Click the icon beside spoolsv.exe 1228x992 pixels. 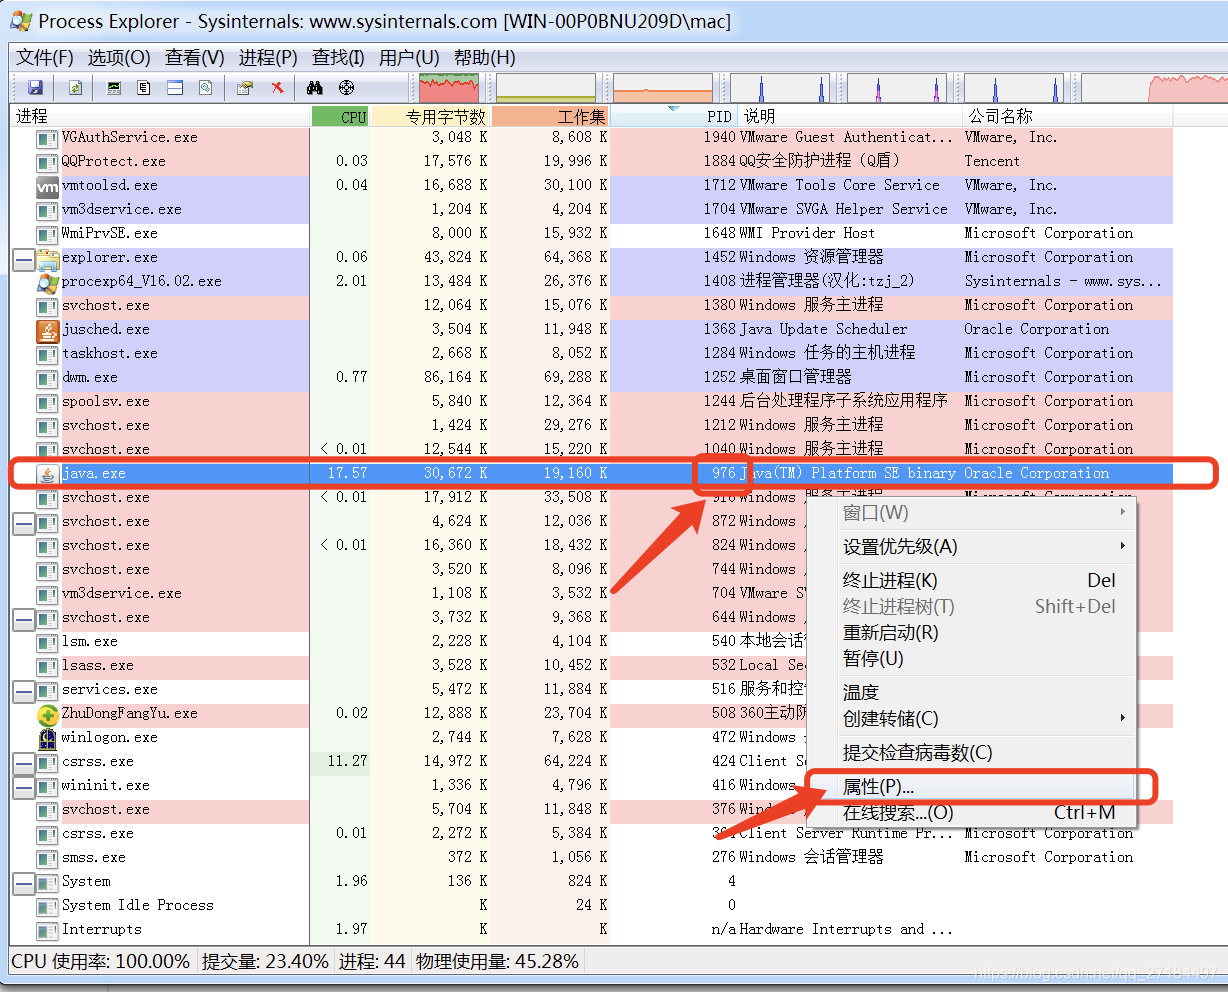coord(47,402)
